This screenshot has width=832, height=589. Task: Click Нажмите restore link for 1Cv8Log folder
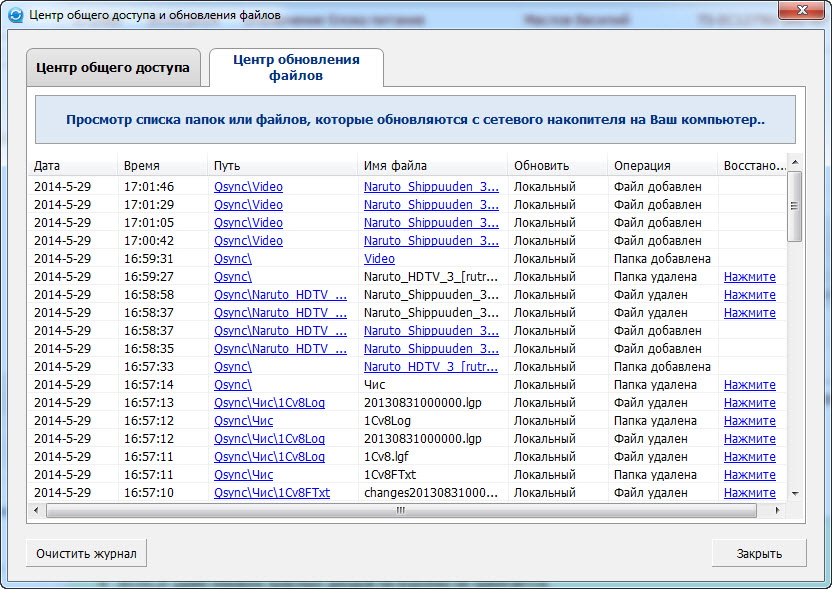750,421
